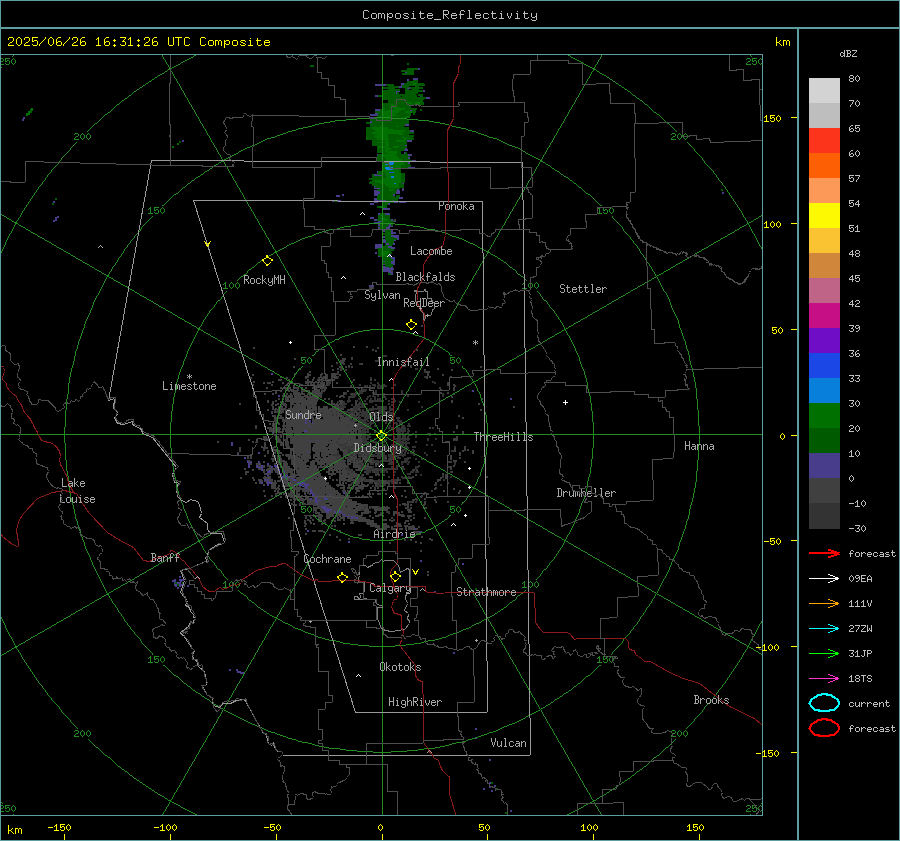Click the blue 36-33 dBZ color swatch
This screenshot has width=900, height=841.
[824, 366]
